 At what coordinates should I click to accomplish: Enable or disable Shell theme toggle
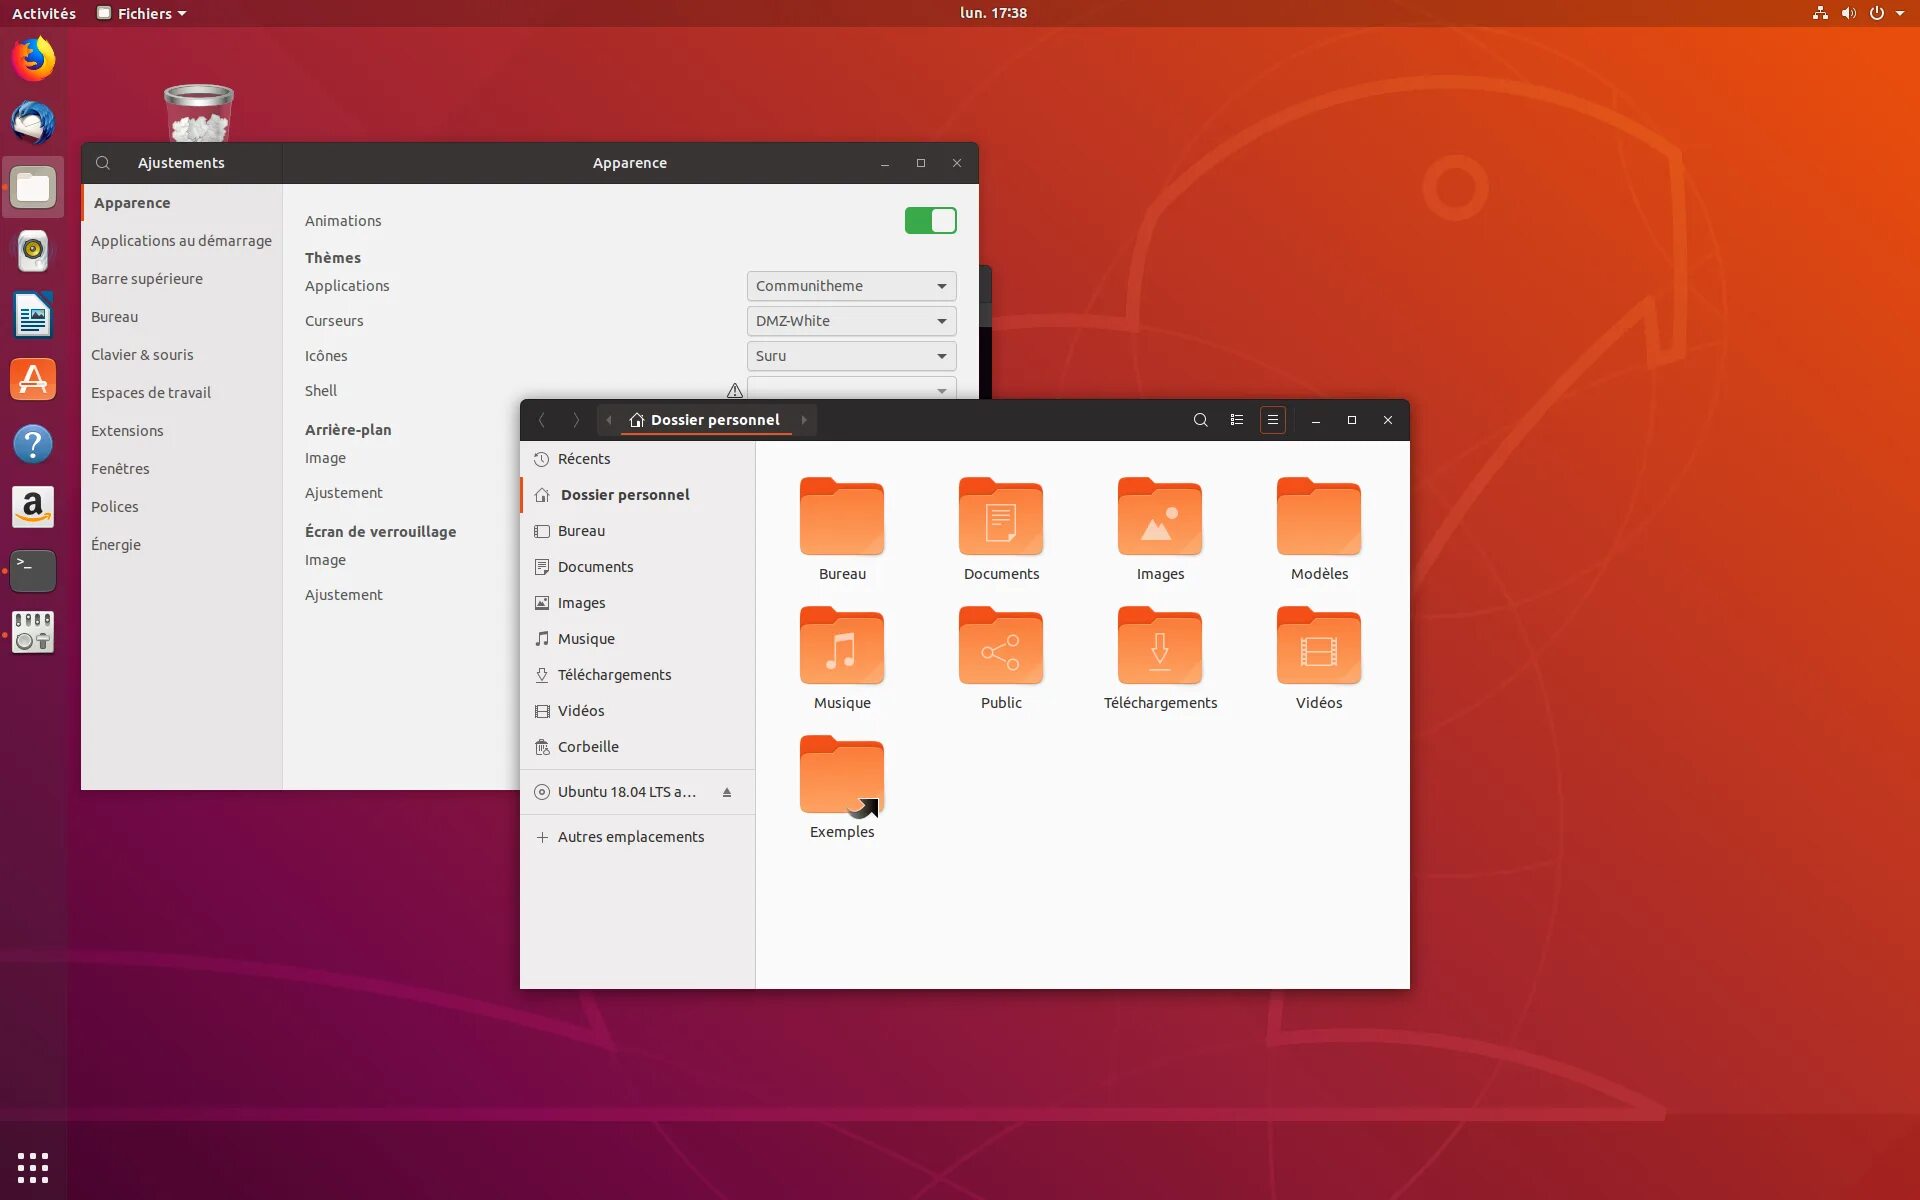coord(733,390)
